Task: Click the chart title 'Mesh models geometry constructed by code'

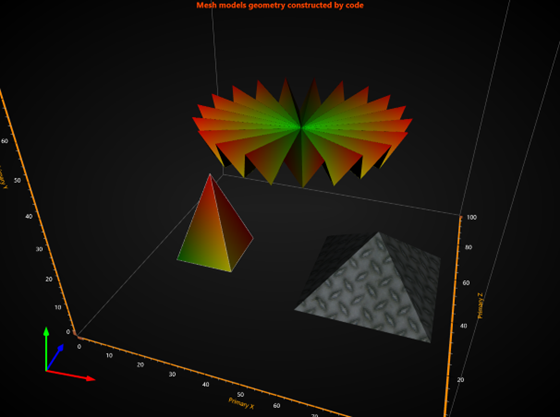Action: pos(280,5)
